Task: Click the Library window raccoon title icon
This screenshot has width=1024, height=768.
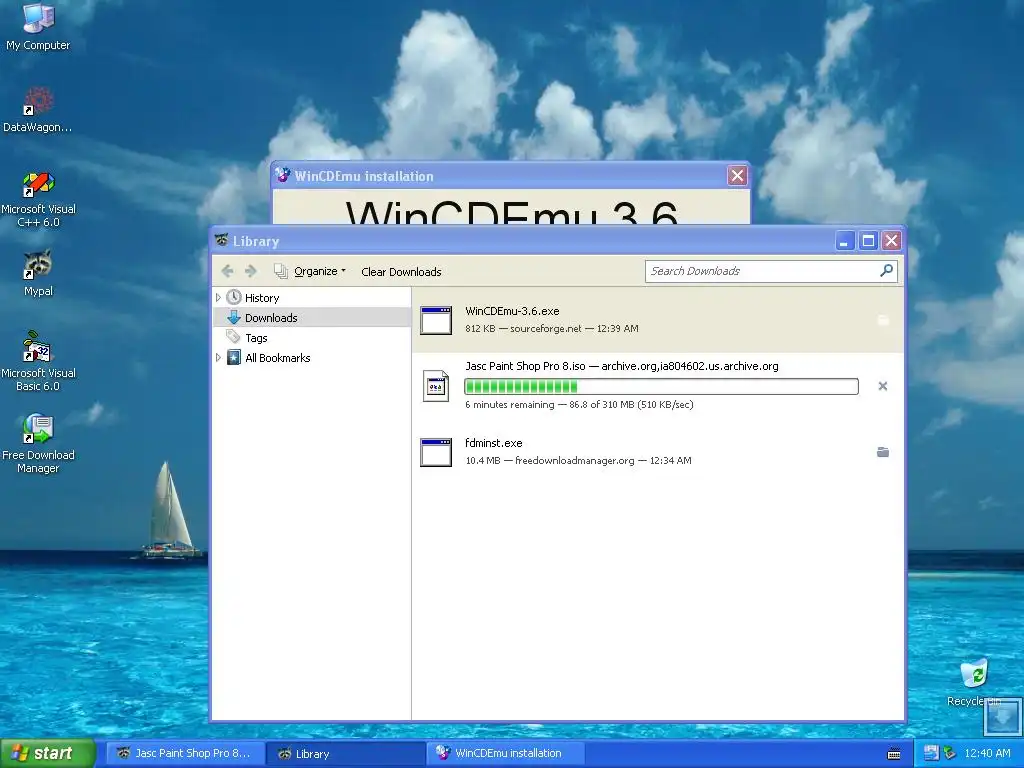Action: coord(222,240)
